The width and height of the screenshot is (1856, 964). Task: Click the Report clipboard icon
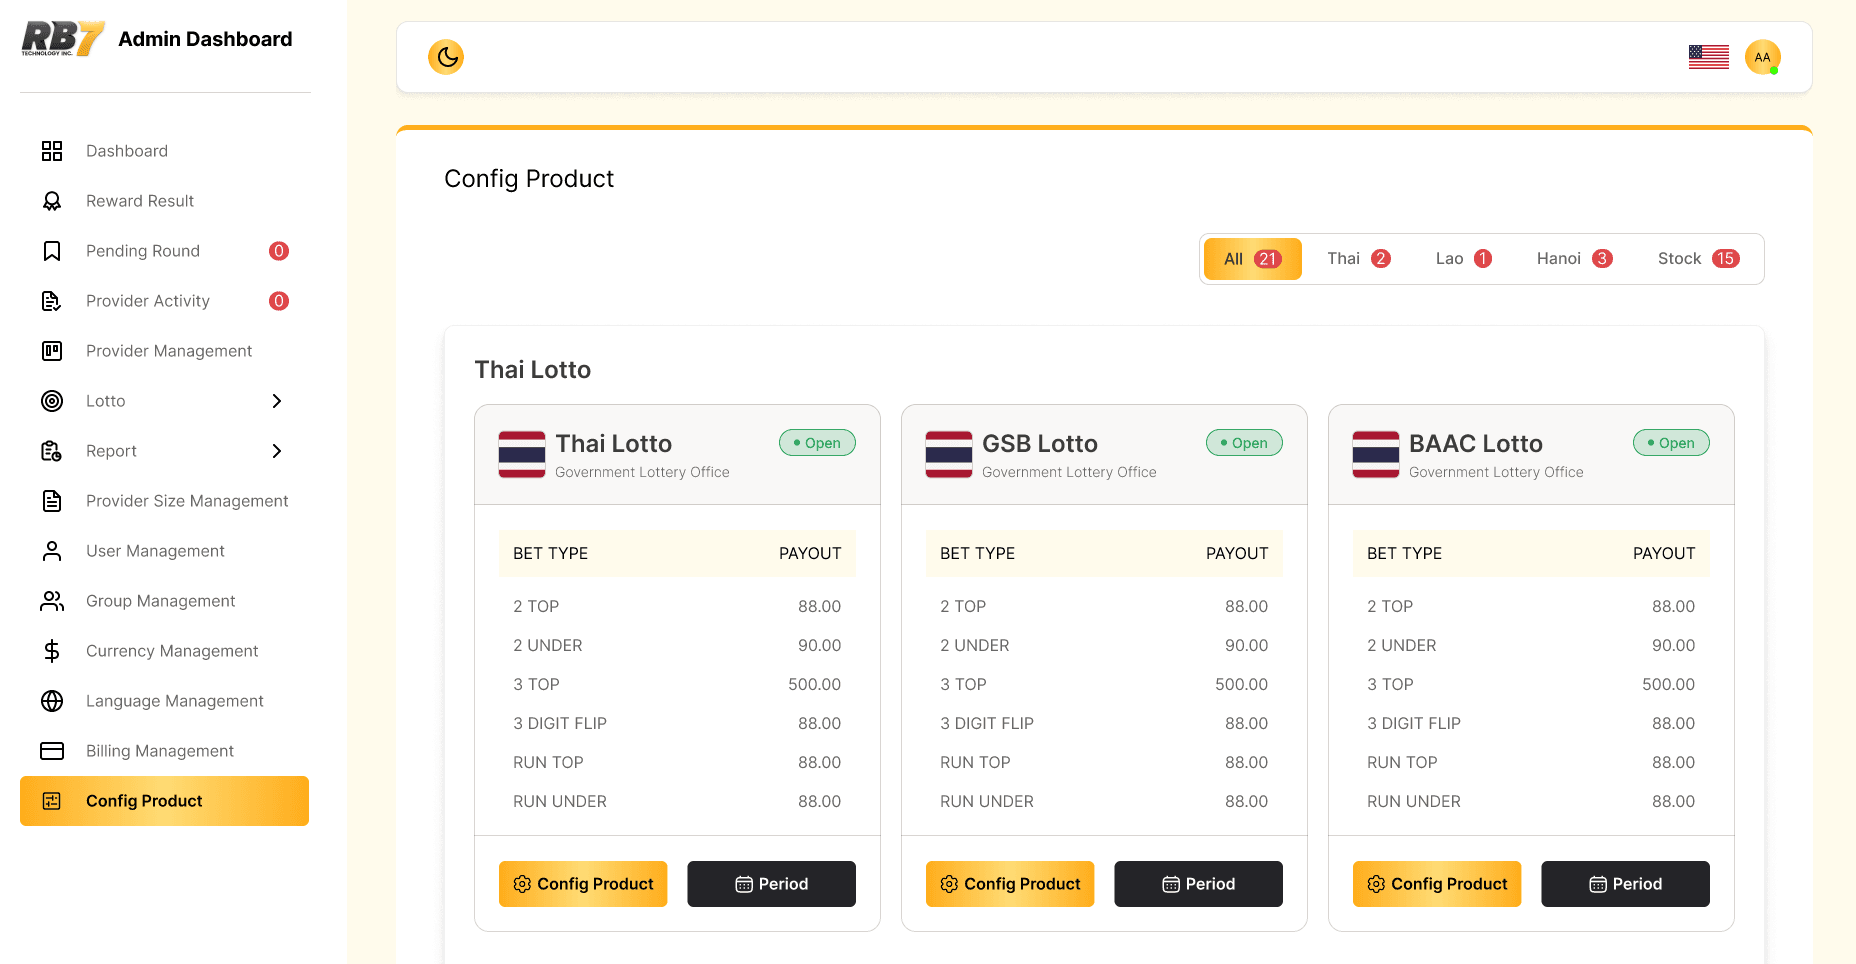pos(52,451)
